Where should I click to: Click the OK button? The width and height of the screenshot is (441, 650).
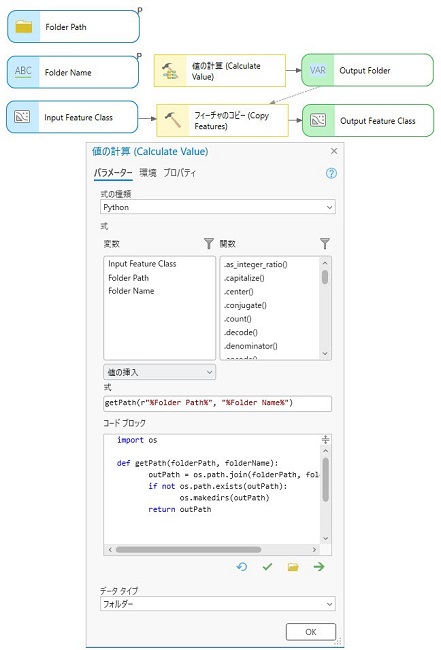(x=311, y=632)
